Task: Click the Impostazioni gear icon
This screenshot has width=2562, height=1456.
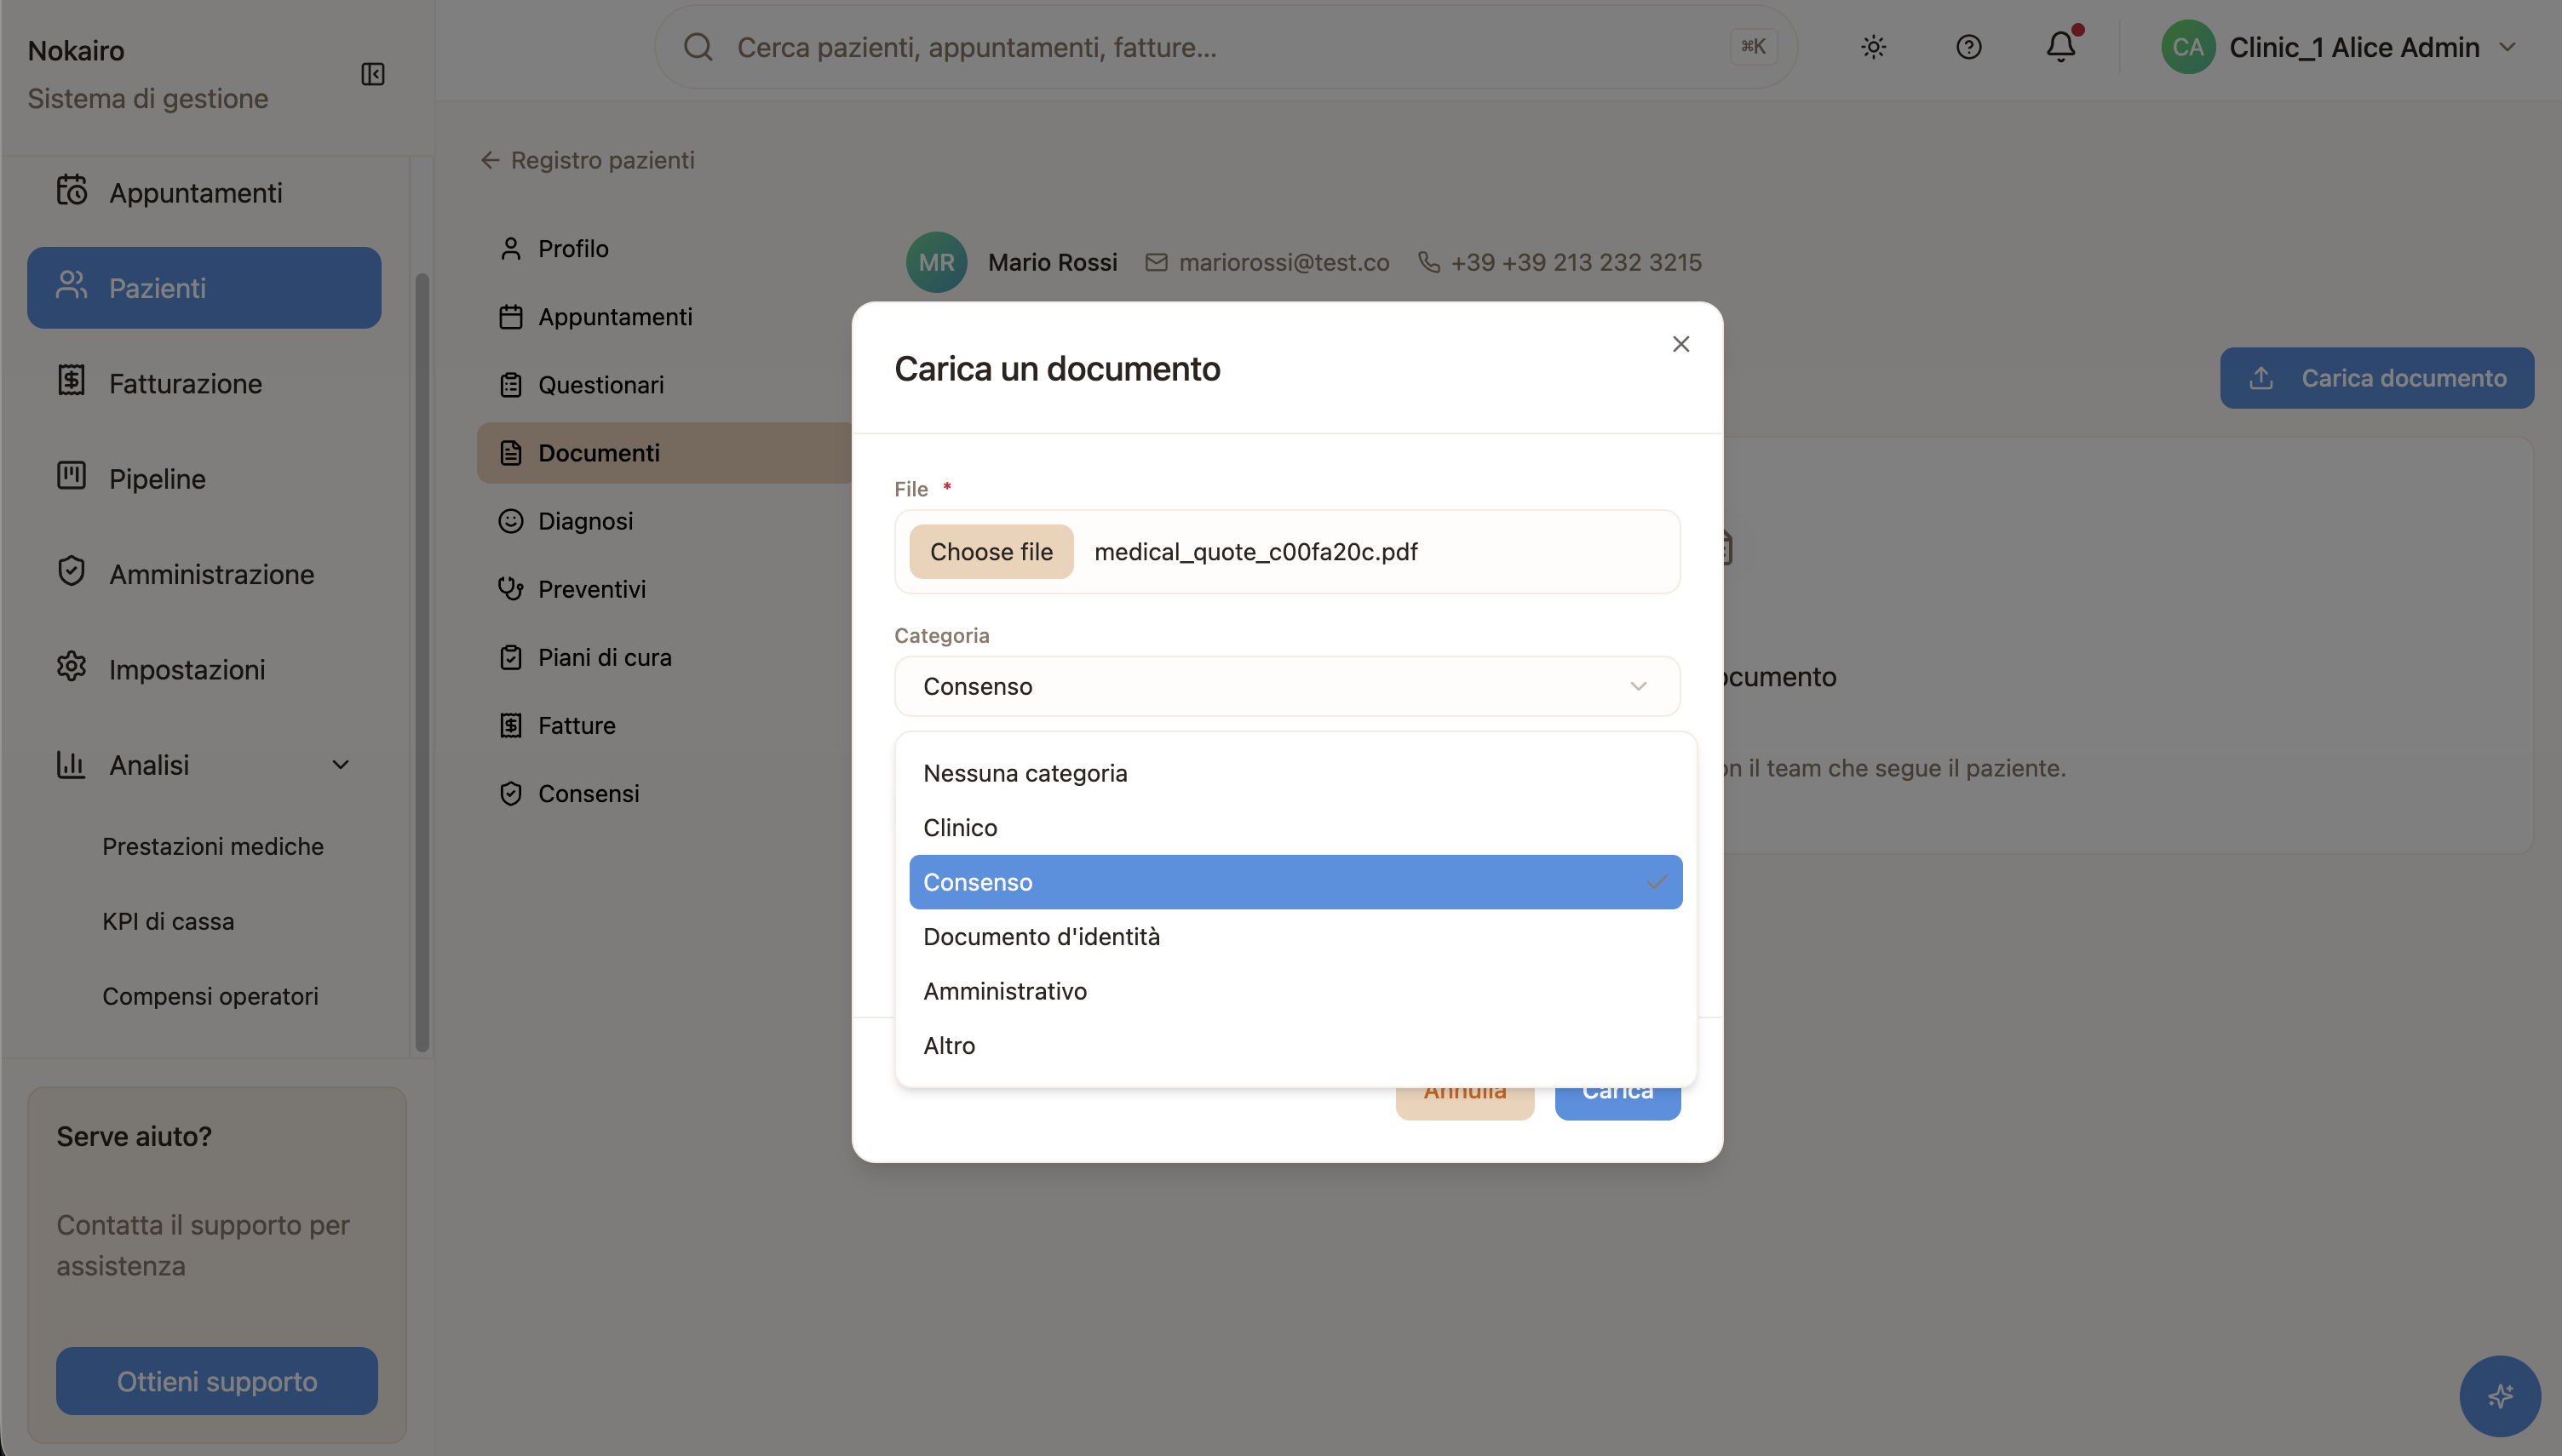Action: pos(72,667)
